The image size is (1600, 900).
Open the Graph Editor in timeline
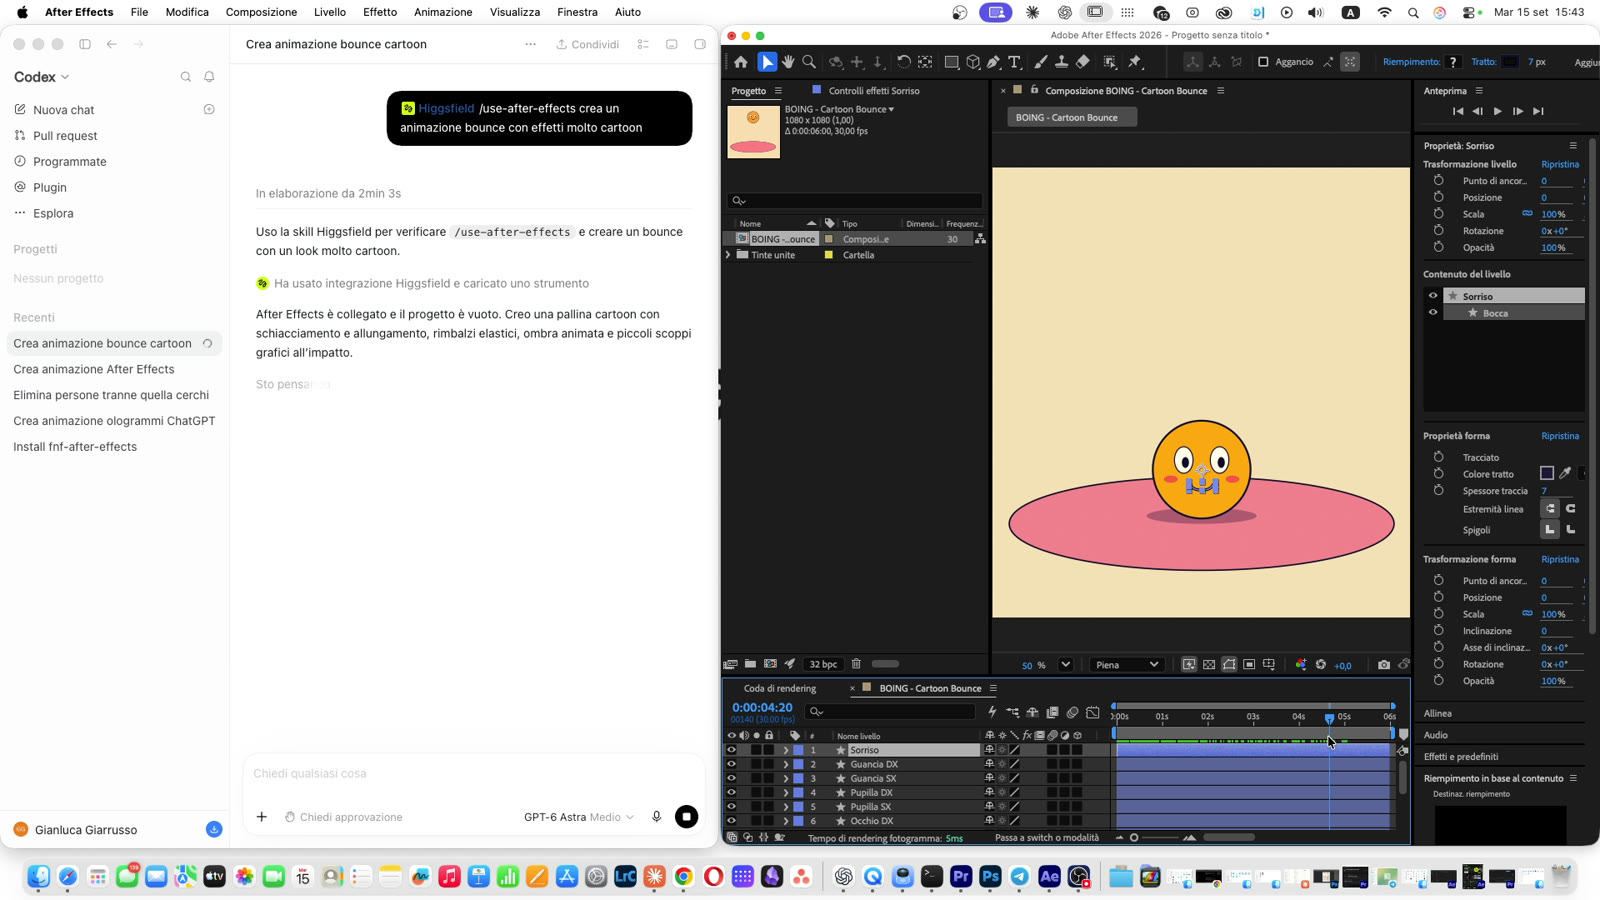(x=1093, y=712)
